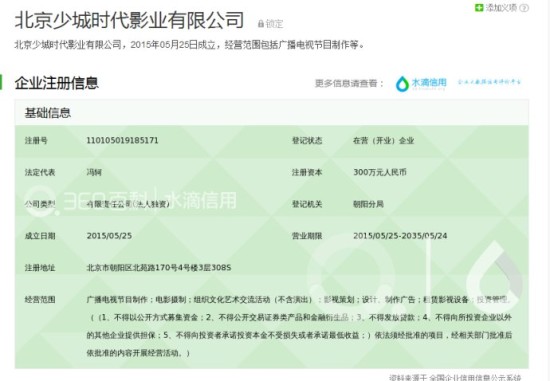
Task: Click the scope line starting 1、不得以公开方式募集资金
Action: (299, 318)
